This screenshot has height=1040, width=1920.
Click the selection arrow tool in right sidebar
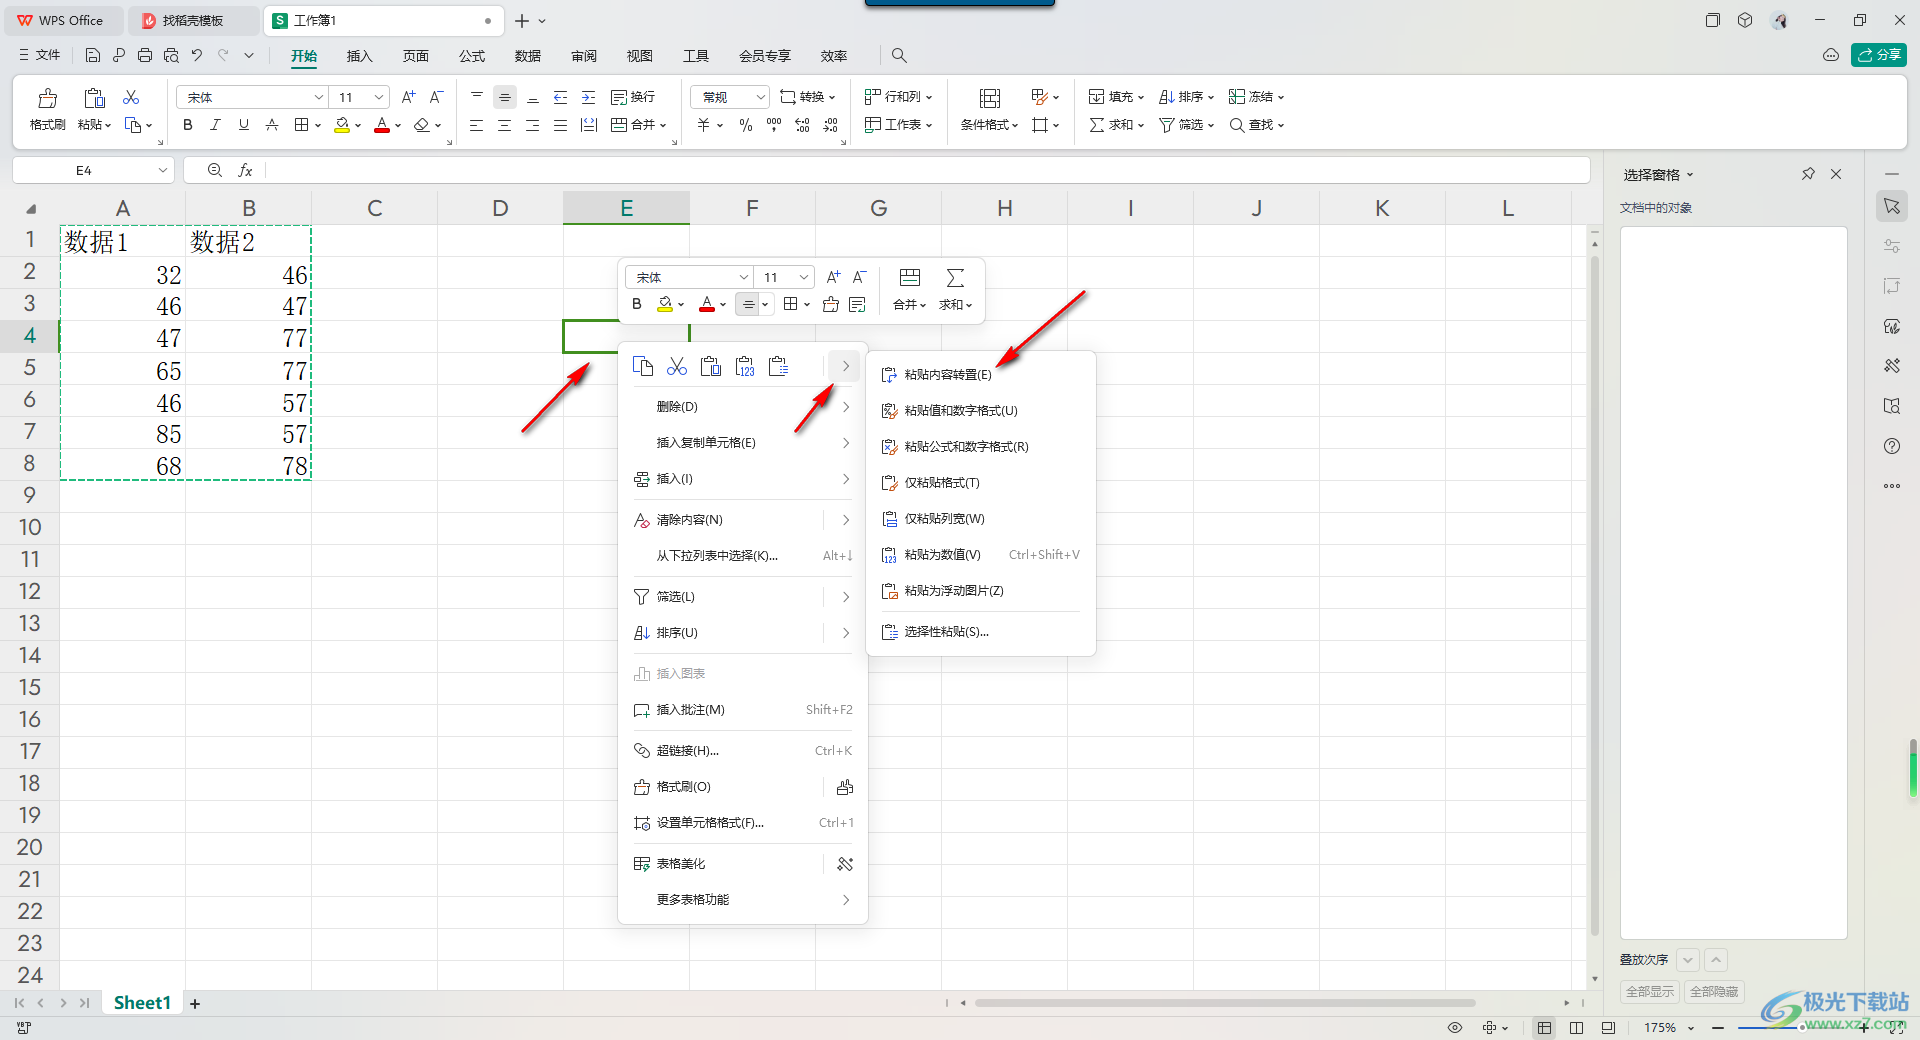click(x=1892, y=207)
